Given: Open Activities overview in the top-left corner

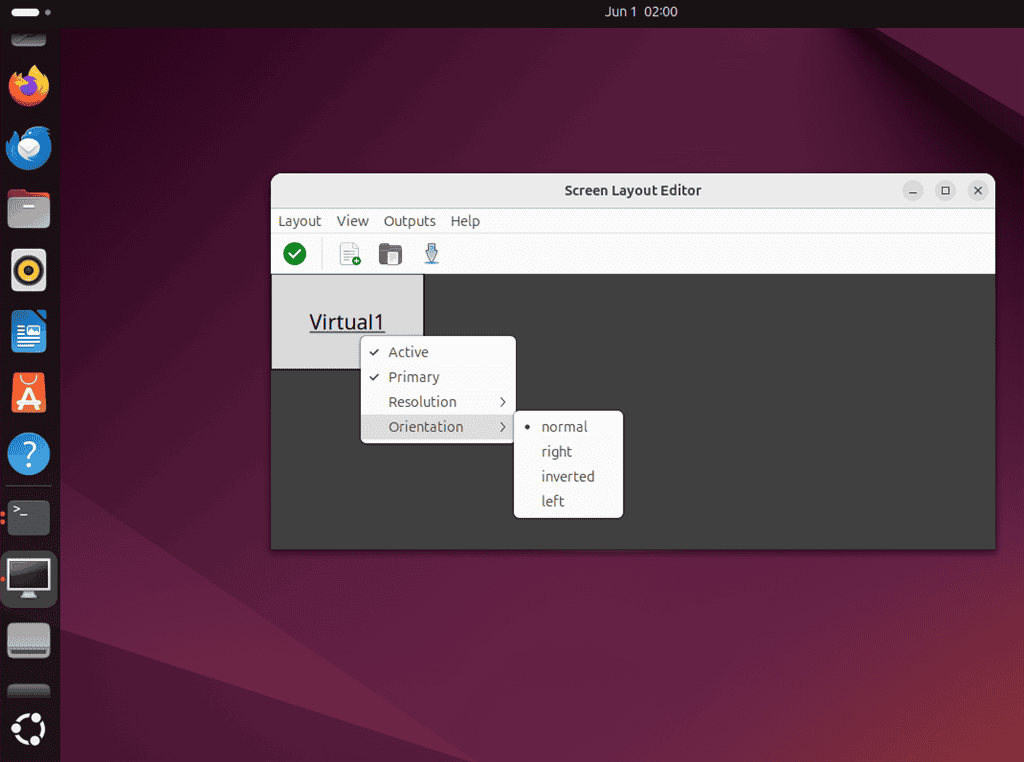Looking at the screenshot, I should tap(31, 12).
